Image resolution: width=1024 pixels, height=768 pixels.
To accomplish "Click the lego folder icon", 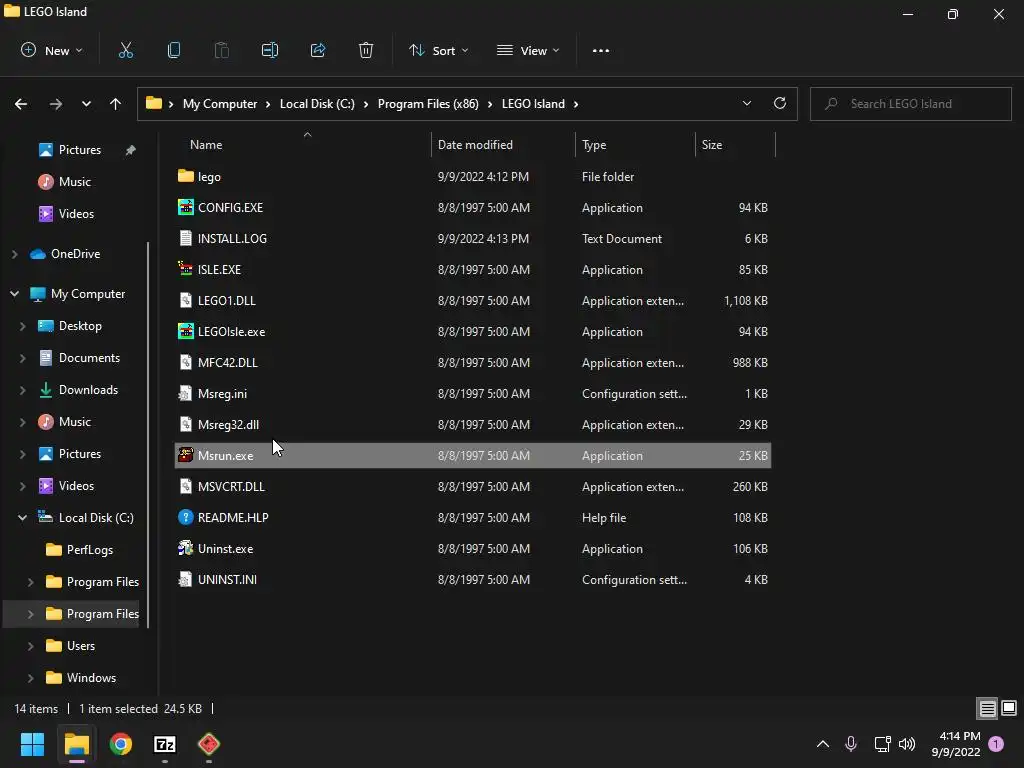I will 185,176.
